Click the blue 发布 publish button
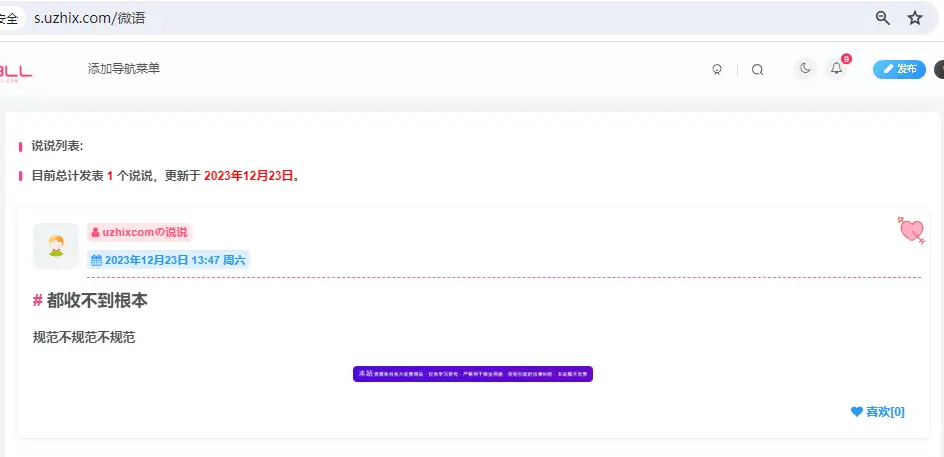 899,69
